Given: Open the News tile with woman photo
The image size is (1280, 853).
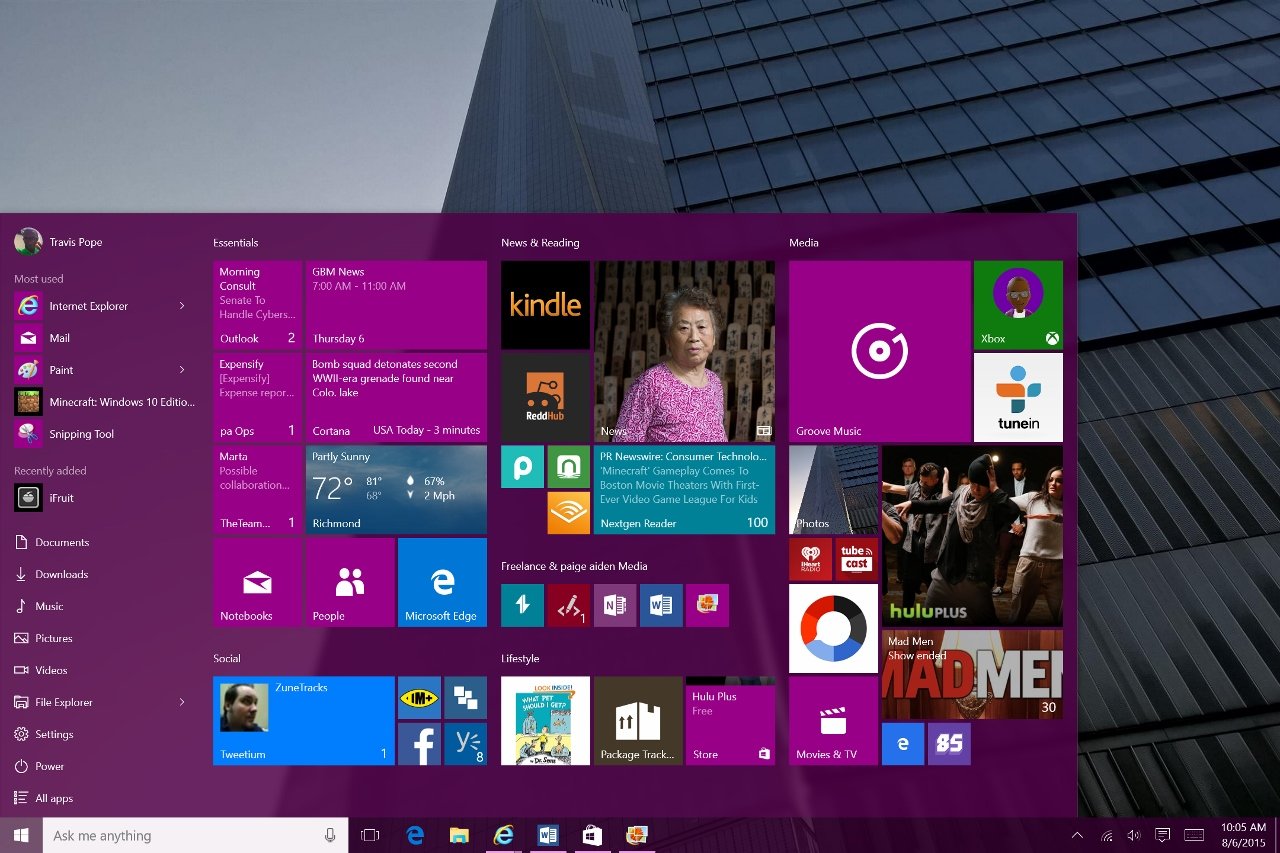Looking at the screenshot, I should coord(684,351).
